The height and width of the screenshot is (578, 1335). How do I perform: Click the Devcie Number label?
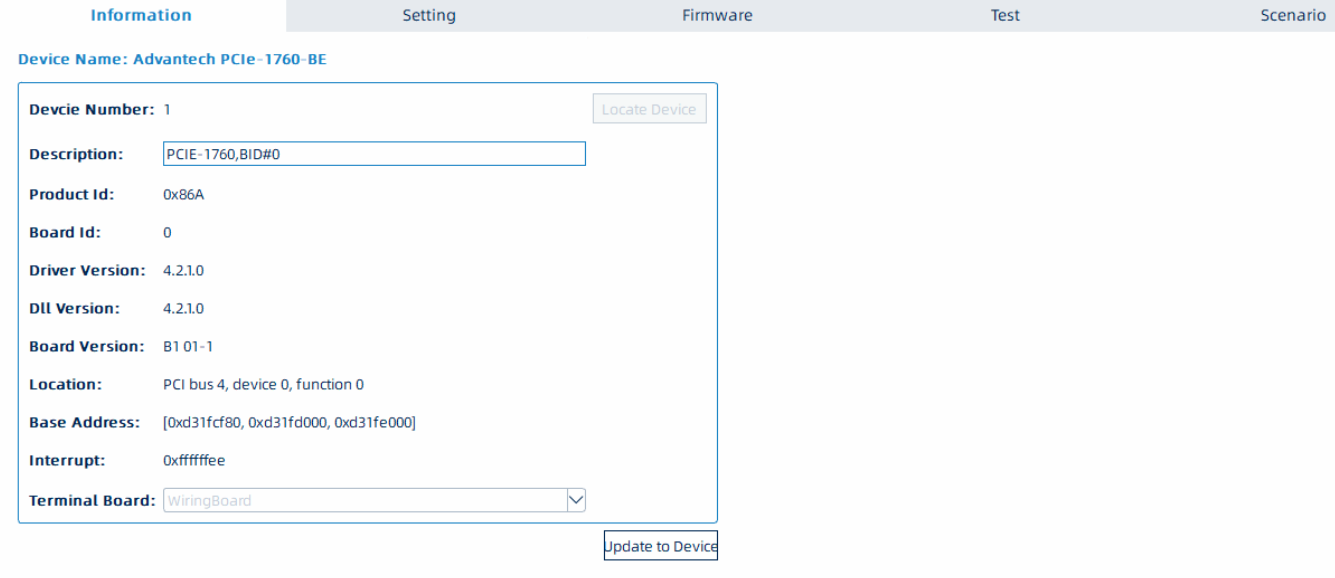point(91,109)
